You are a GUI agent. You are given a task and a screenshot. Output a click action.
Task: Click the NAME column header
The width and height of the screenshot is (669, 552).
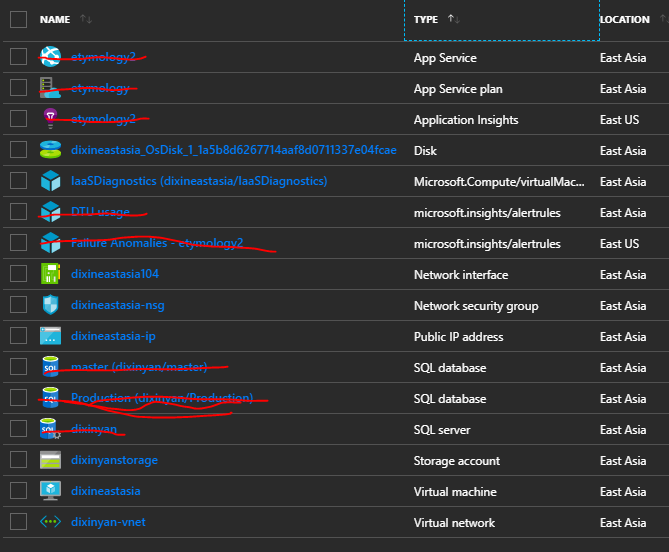pos(55,20)
